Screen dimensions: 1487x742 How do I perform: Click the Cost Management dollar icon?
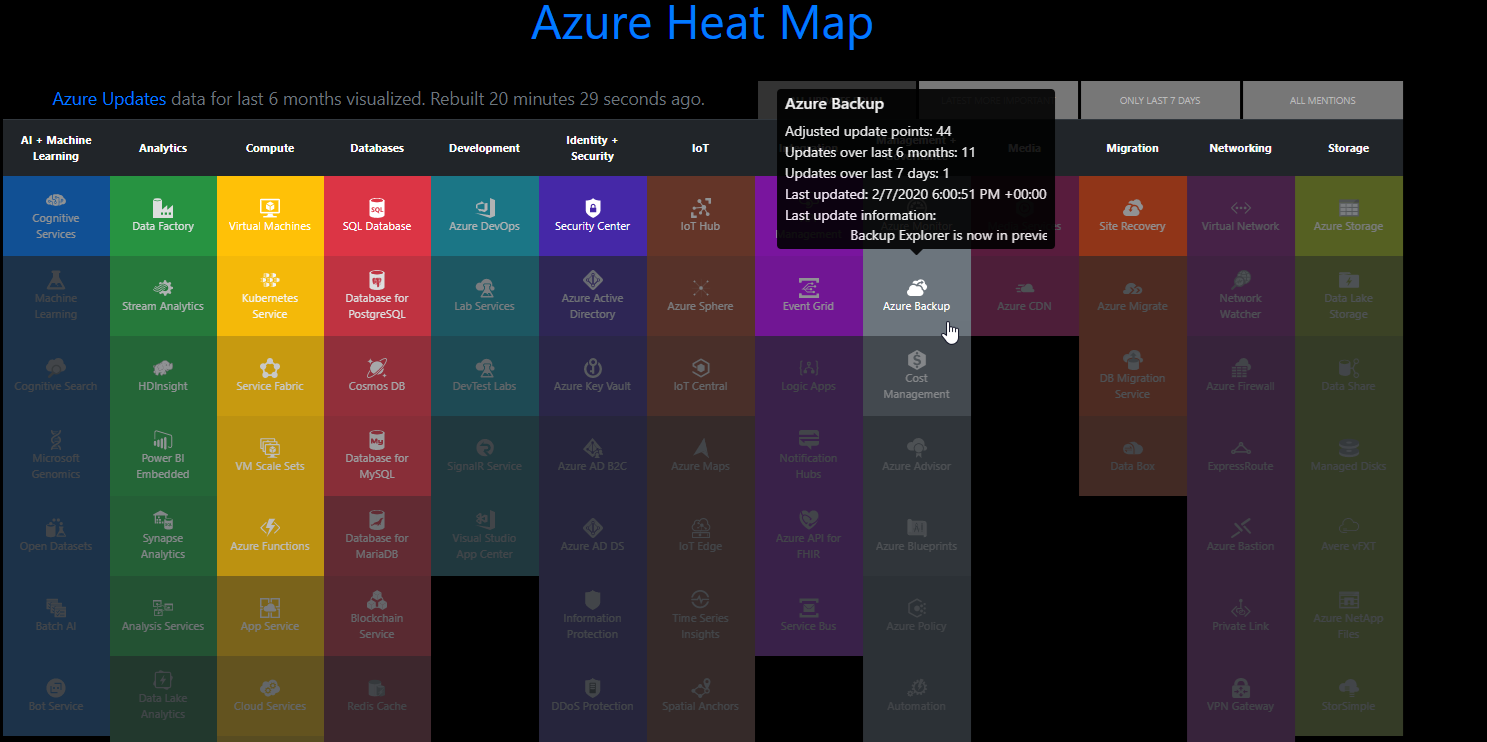[x=916, y=359]
